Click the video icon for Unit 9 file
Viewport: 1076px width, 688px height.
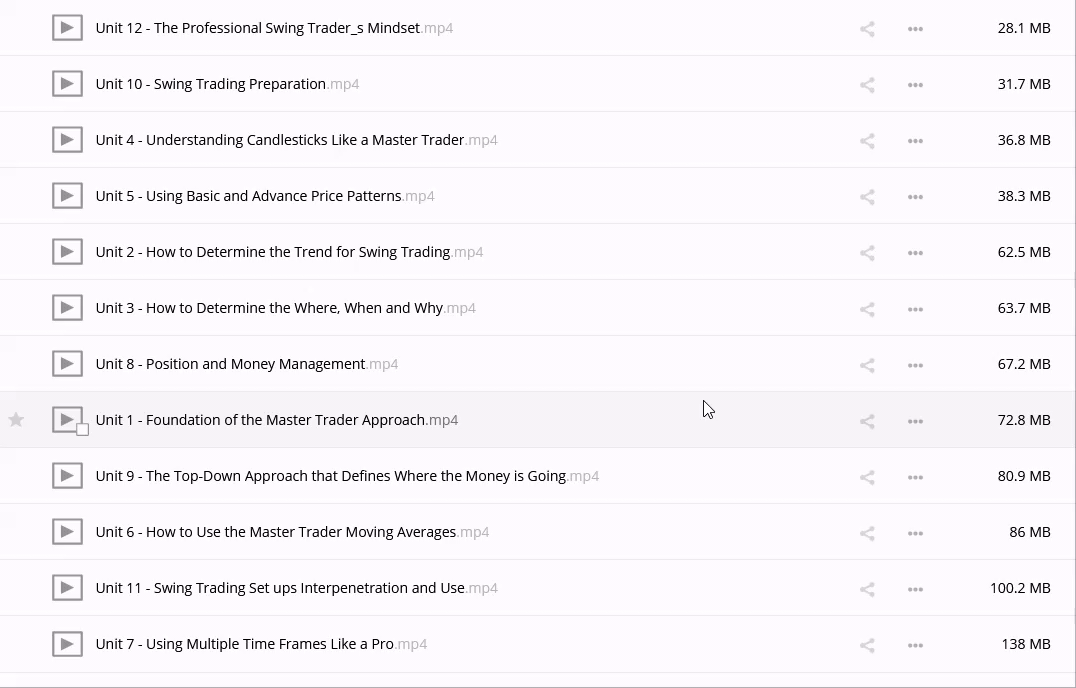point(67,476)
